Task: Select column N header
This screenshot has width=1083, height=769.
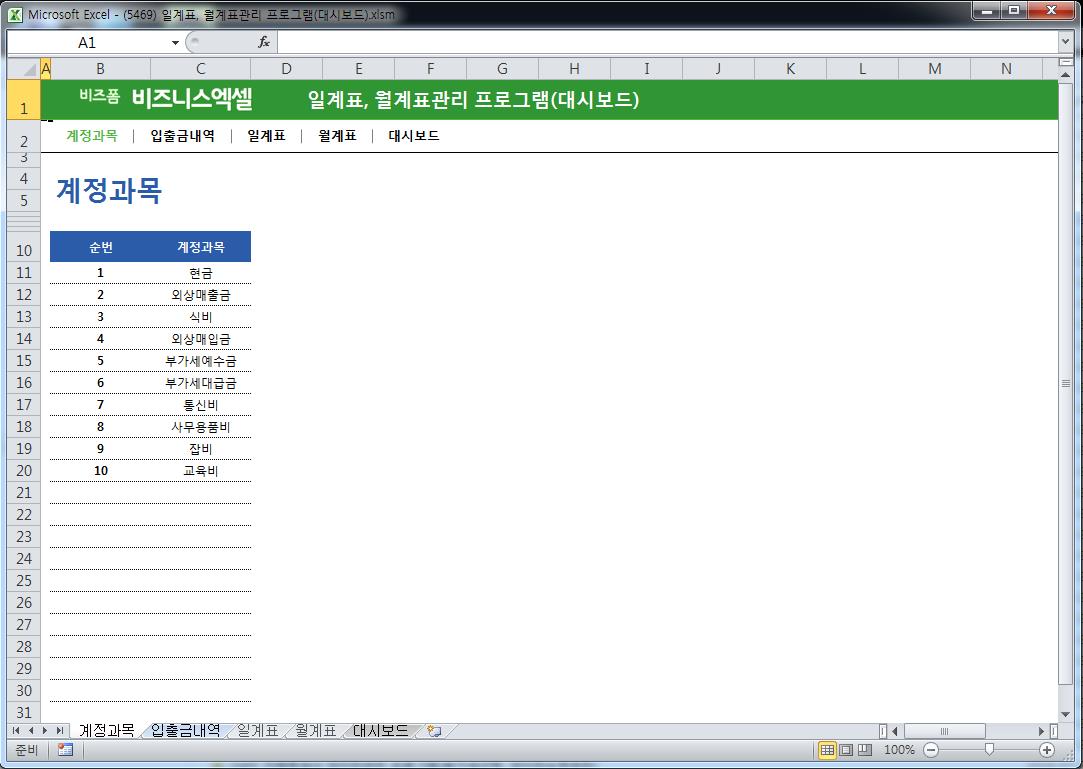Action: coord(1006,68)
